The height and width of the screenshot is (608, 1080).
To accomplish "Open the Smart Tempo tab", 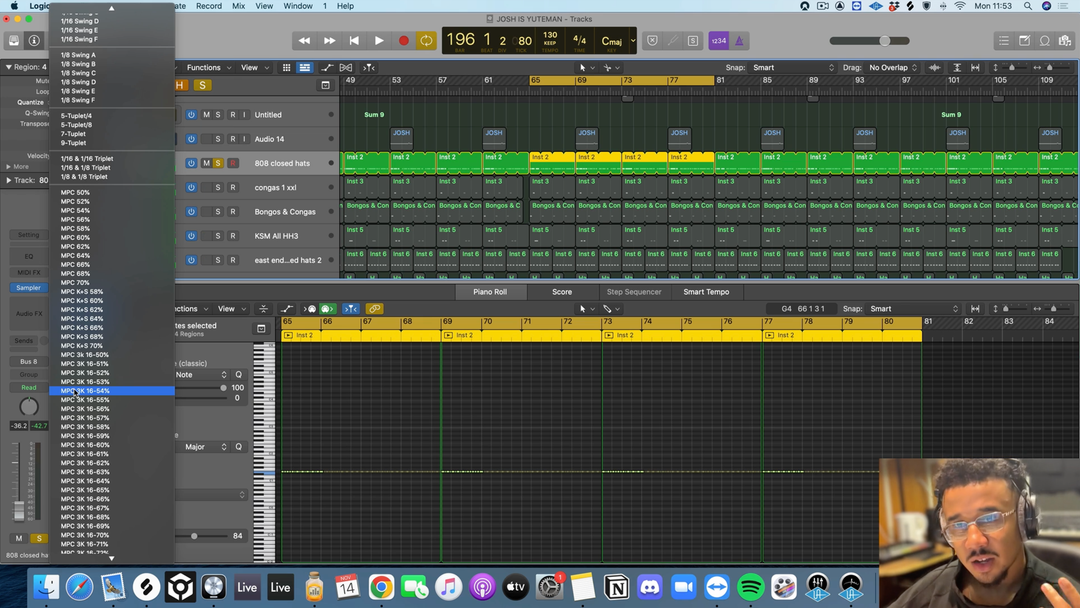I will [706, 292].
